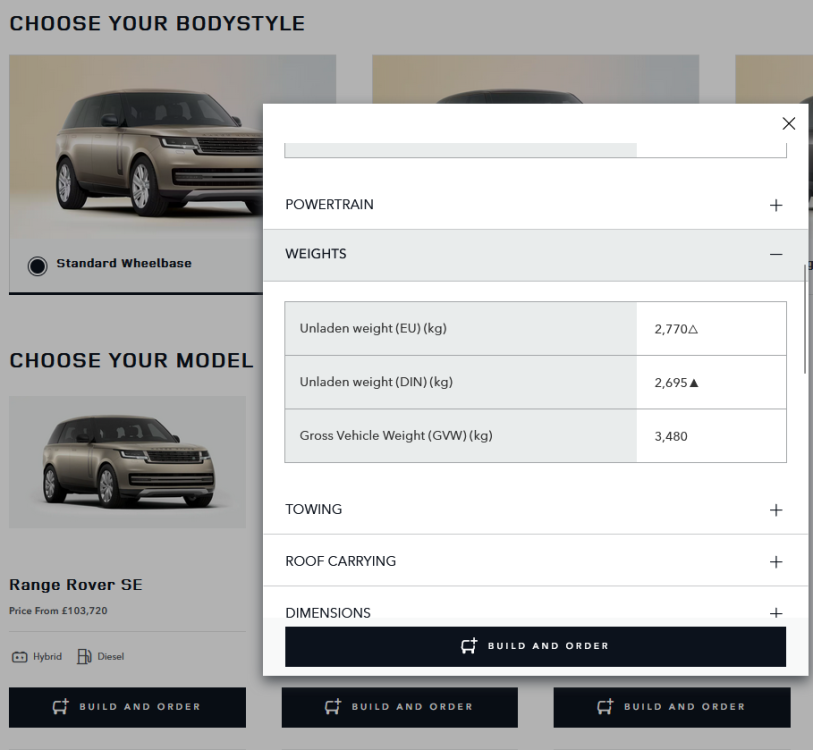Click the popup vertical scrollbar

pyautogui.click(x=805, y=318)
